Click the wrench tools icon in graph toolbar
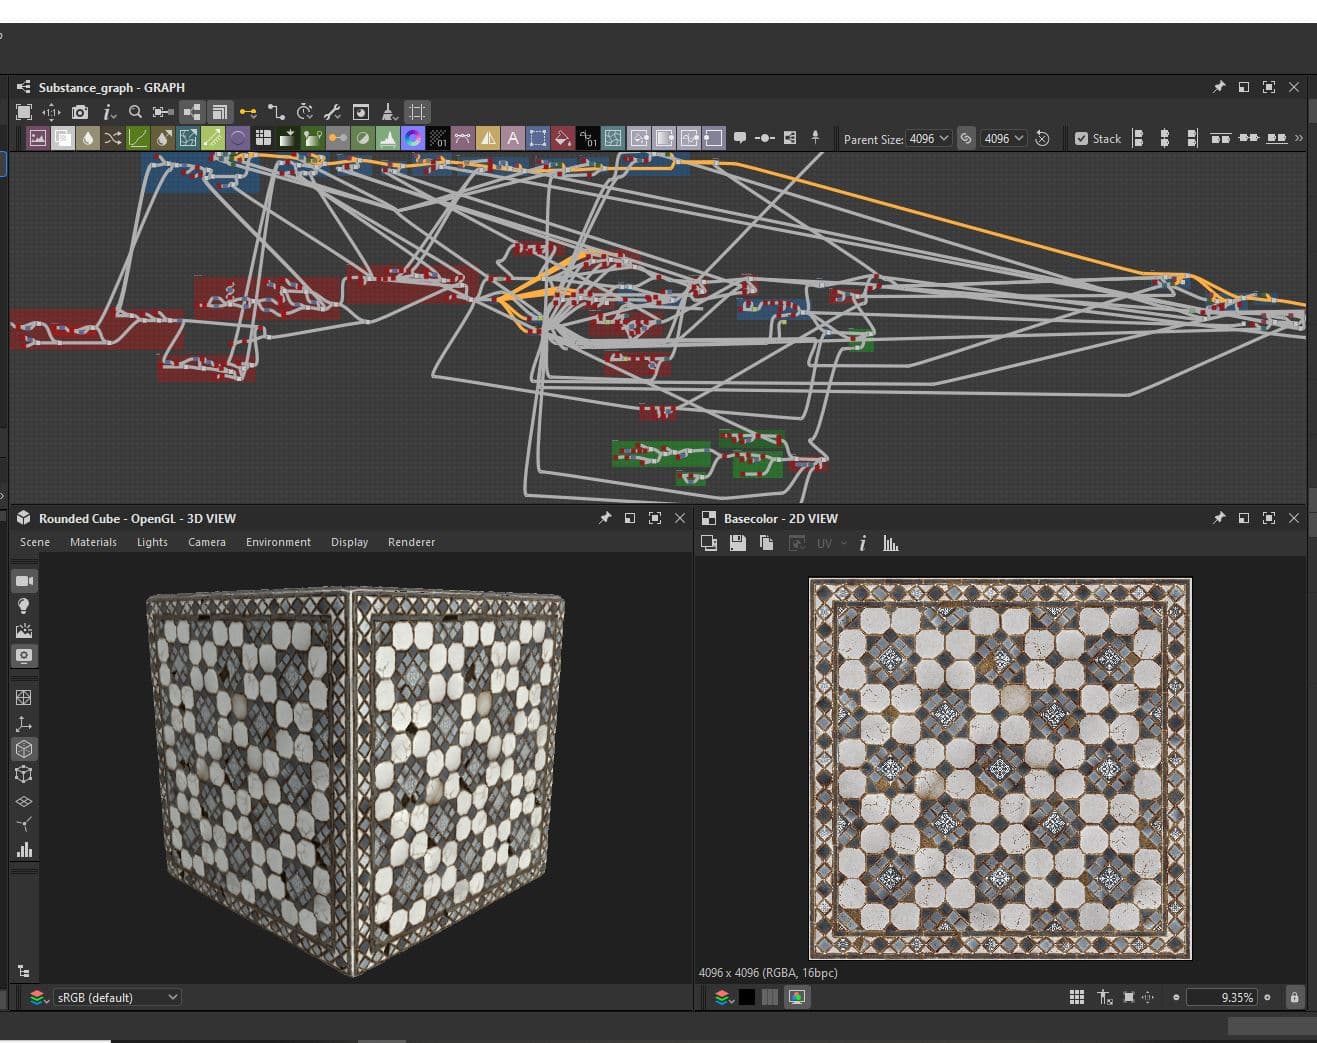1317x1043 pixels. tap(332, 112)
